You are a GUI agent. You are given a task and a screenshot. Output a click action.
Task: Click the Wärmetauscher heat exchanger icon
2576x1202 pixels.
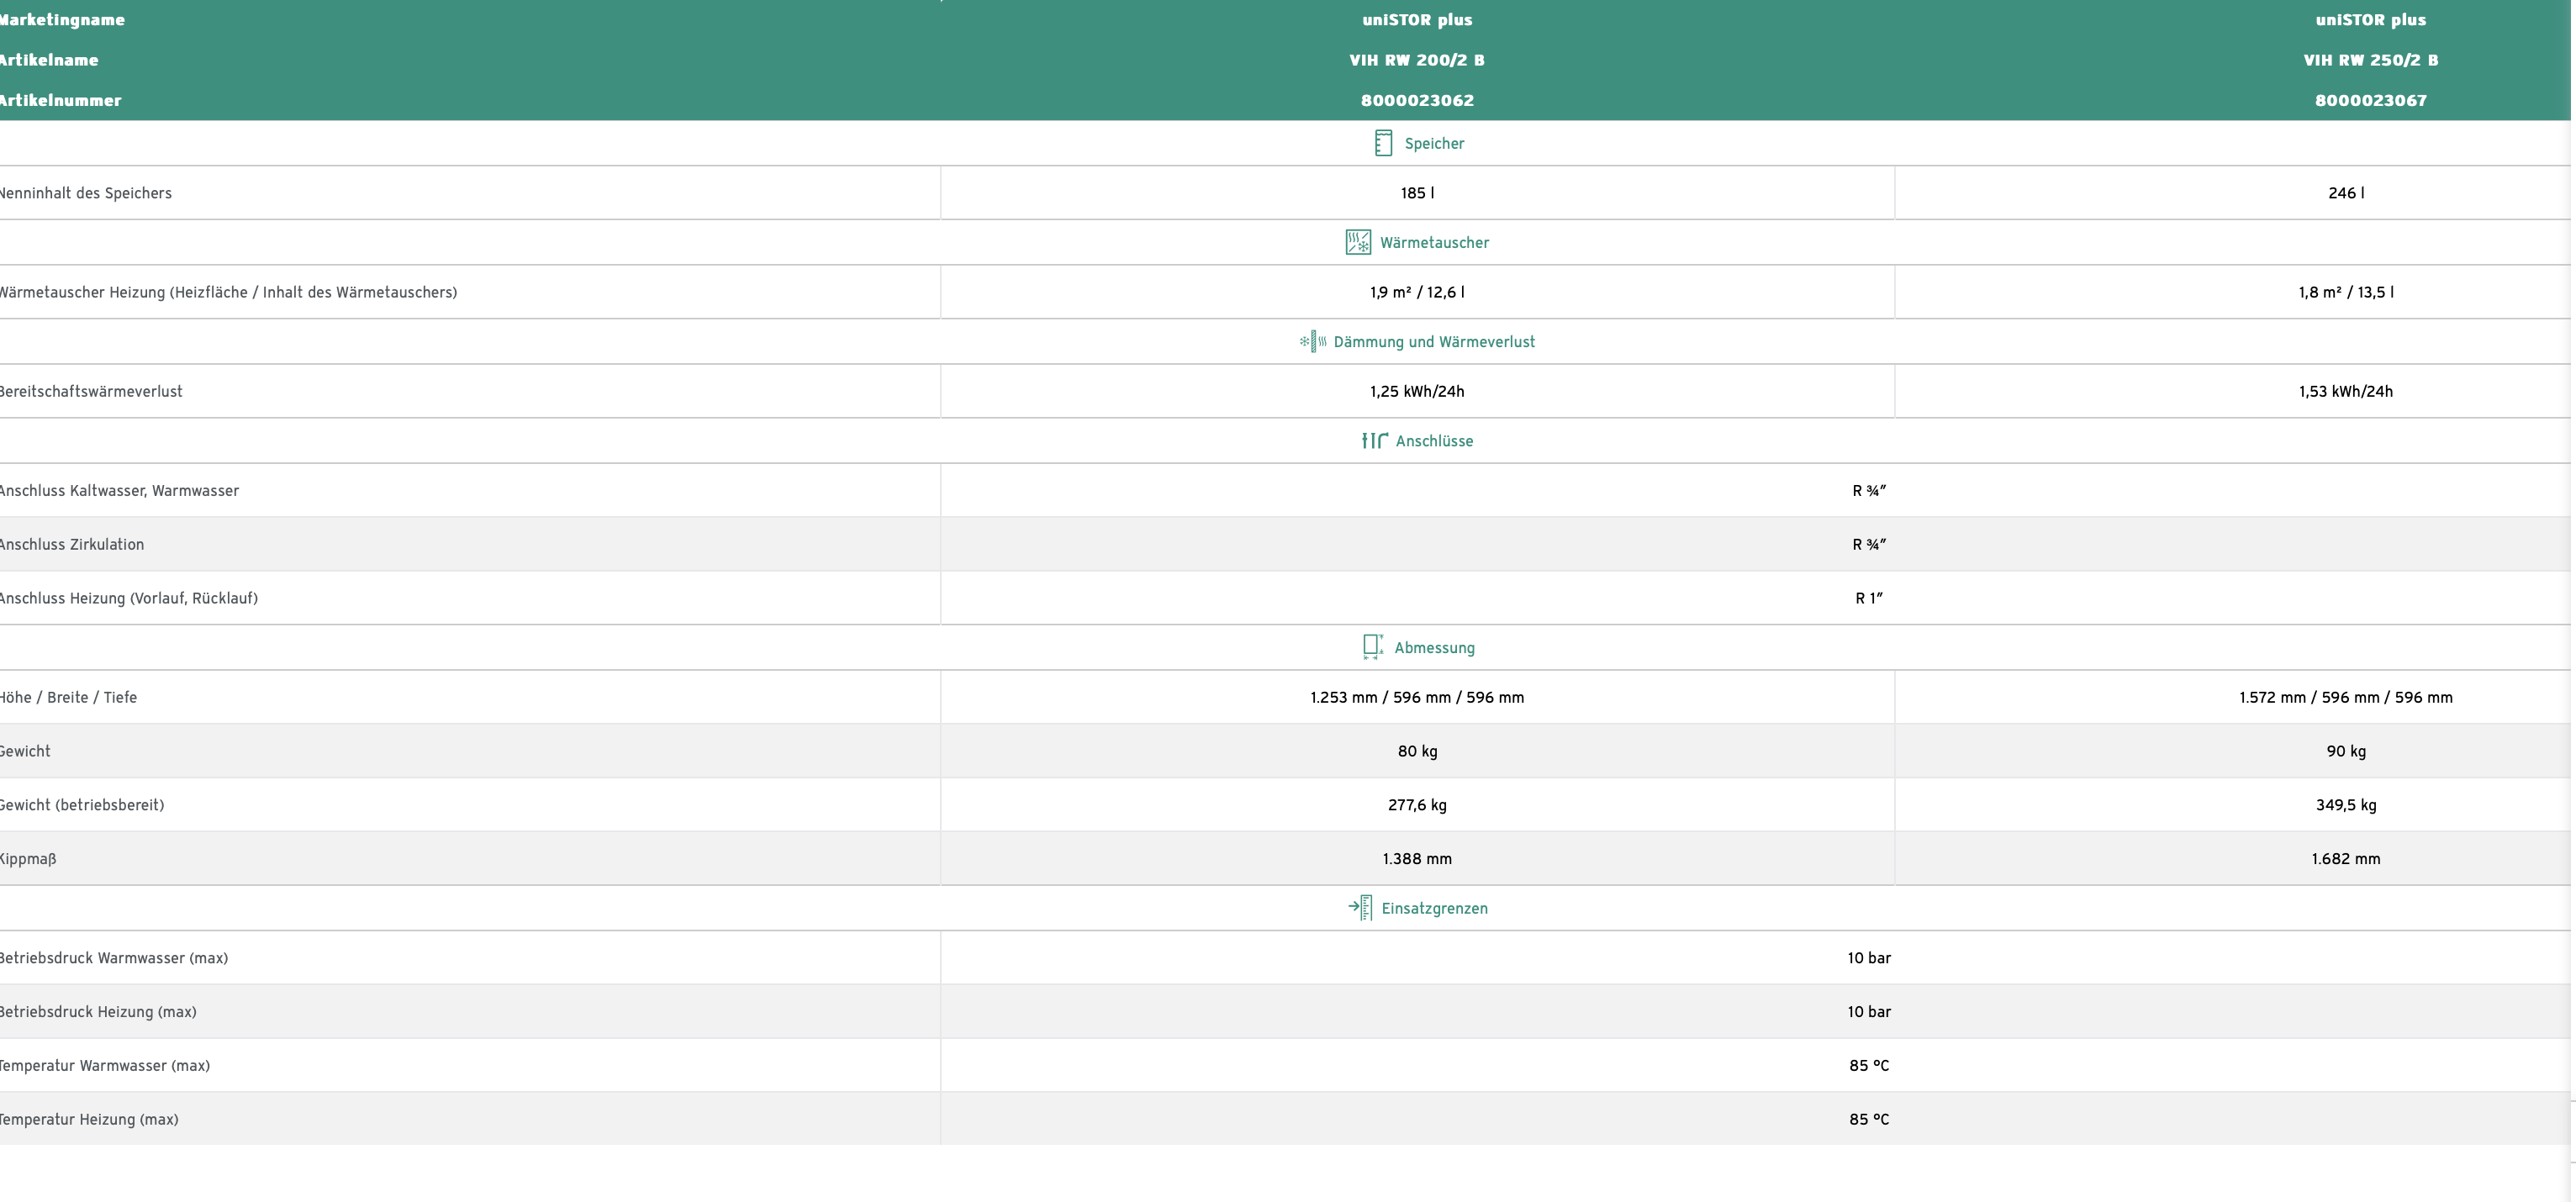1358,242
